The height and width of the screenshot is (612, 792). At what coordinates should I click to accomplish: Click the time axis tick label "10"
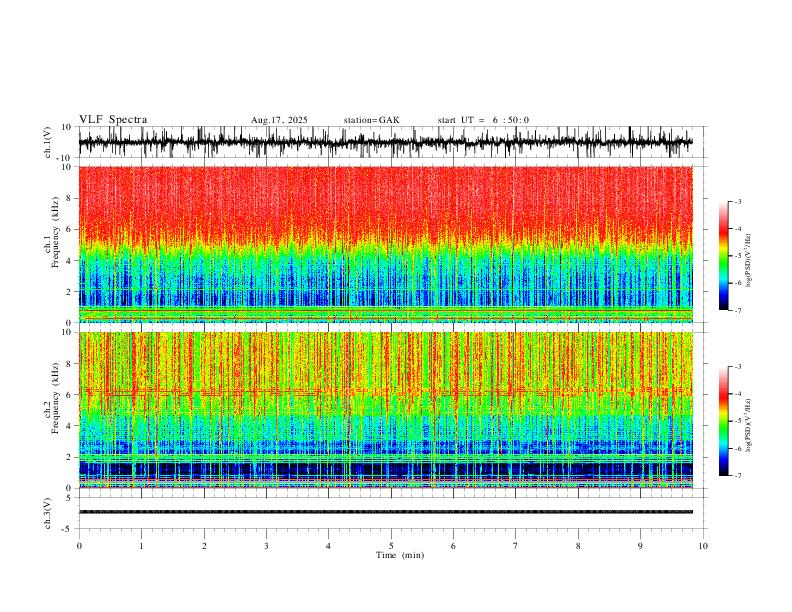pos(703,546)
